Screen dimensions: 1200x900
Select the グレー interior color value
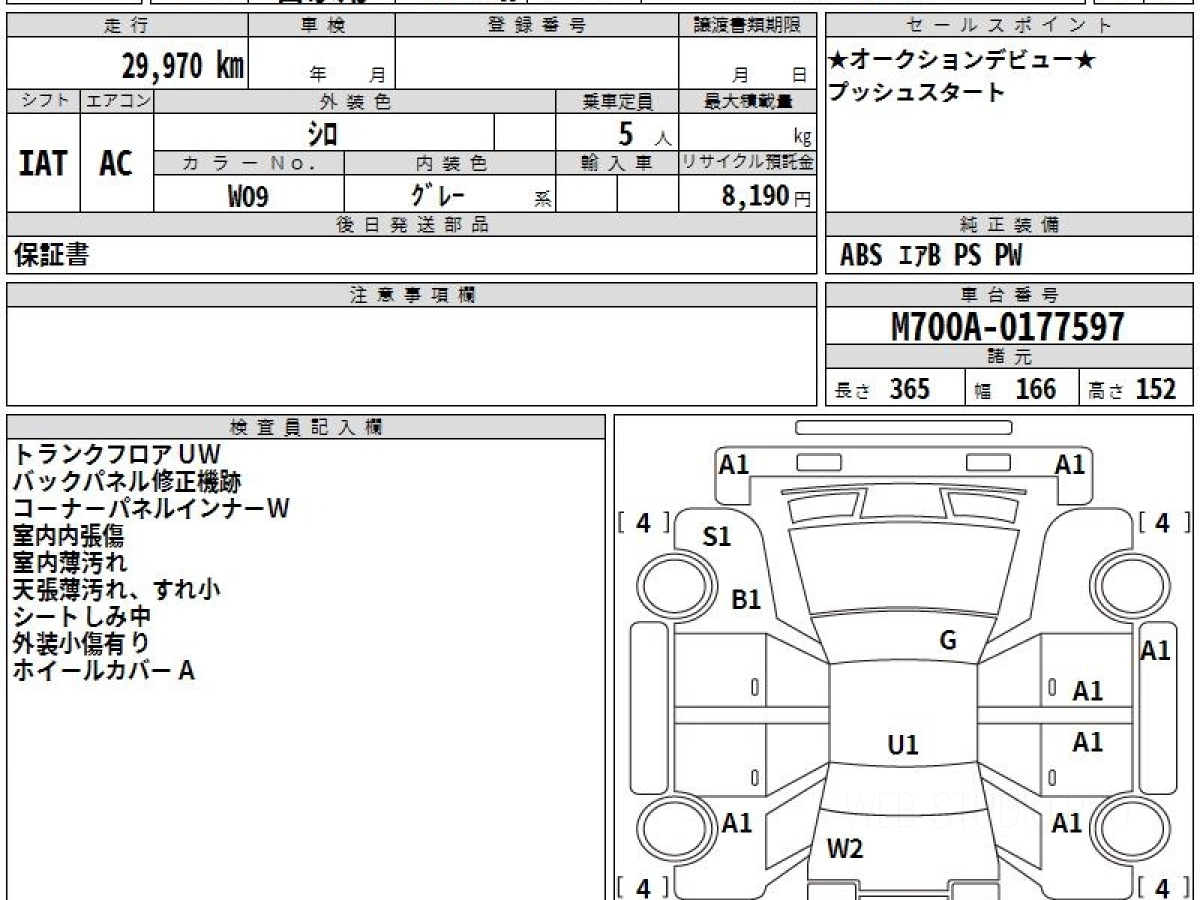coord(438,193)
